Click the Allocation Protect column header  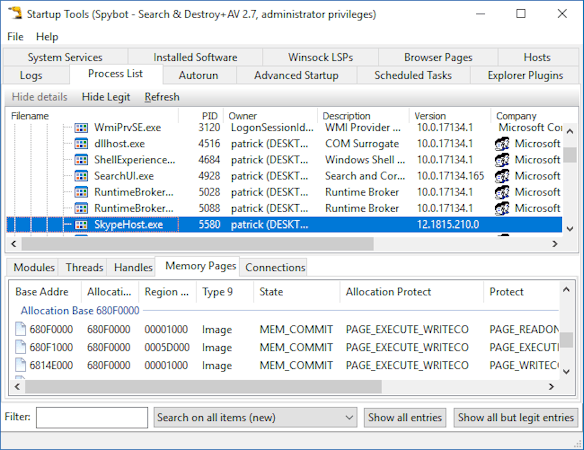[x=412, y=292]
